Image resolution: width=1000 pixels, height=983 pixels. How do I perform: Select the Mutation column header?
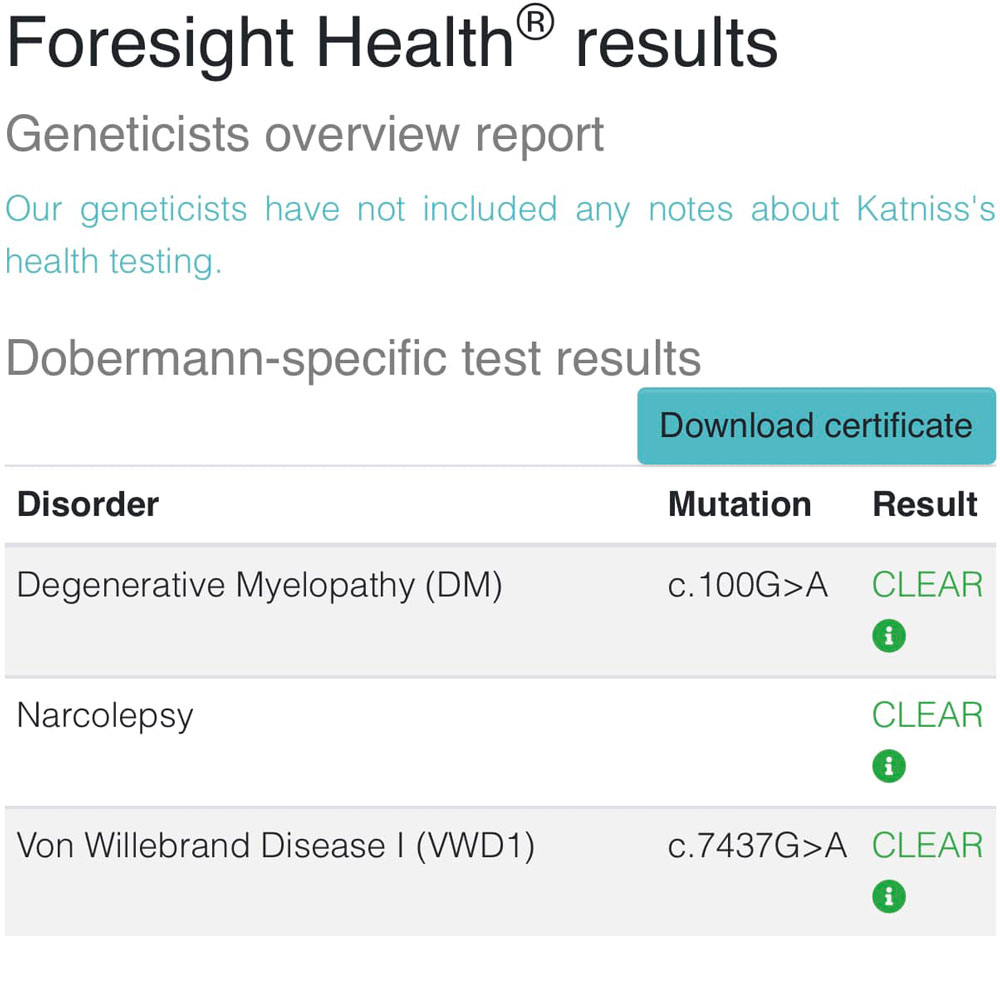(740, 505)
